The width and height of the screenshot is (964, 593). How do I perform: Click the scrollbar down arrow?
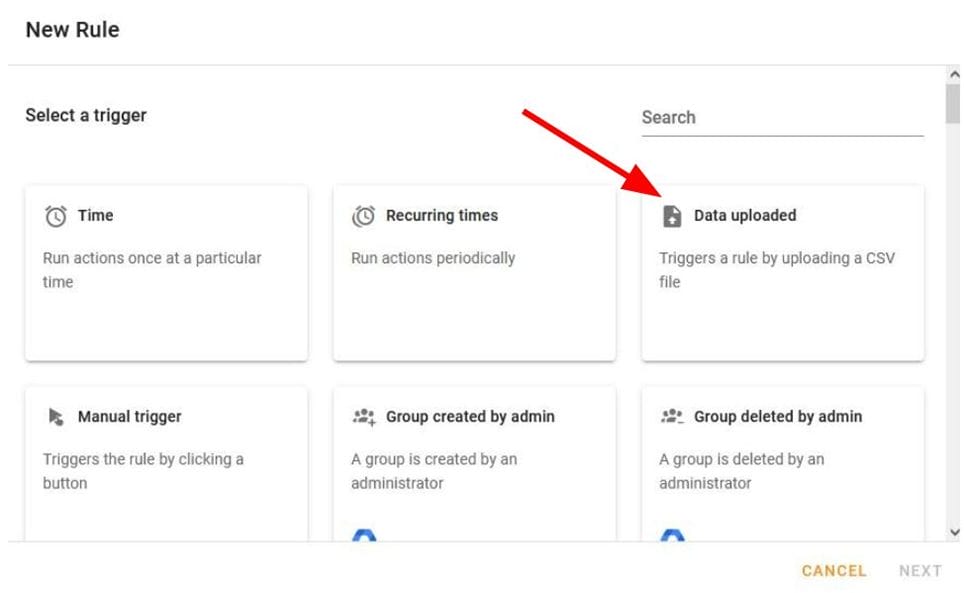coord(953,533)
